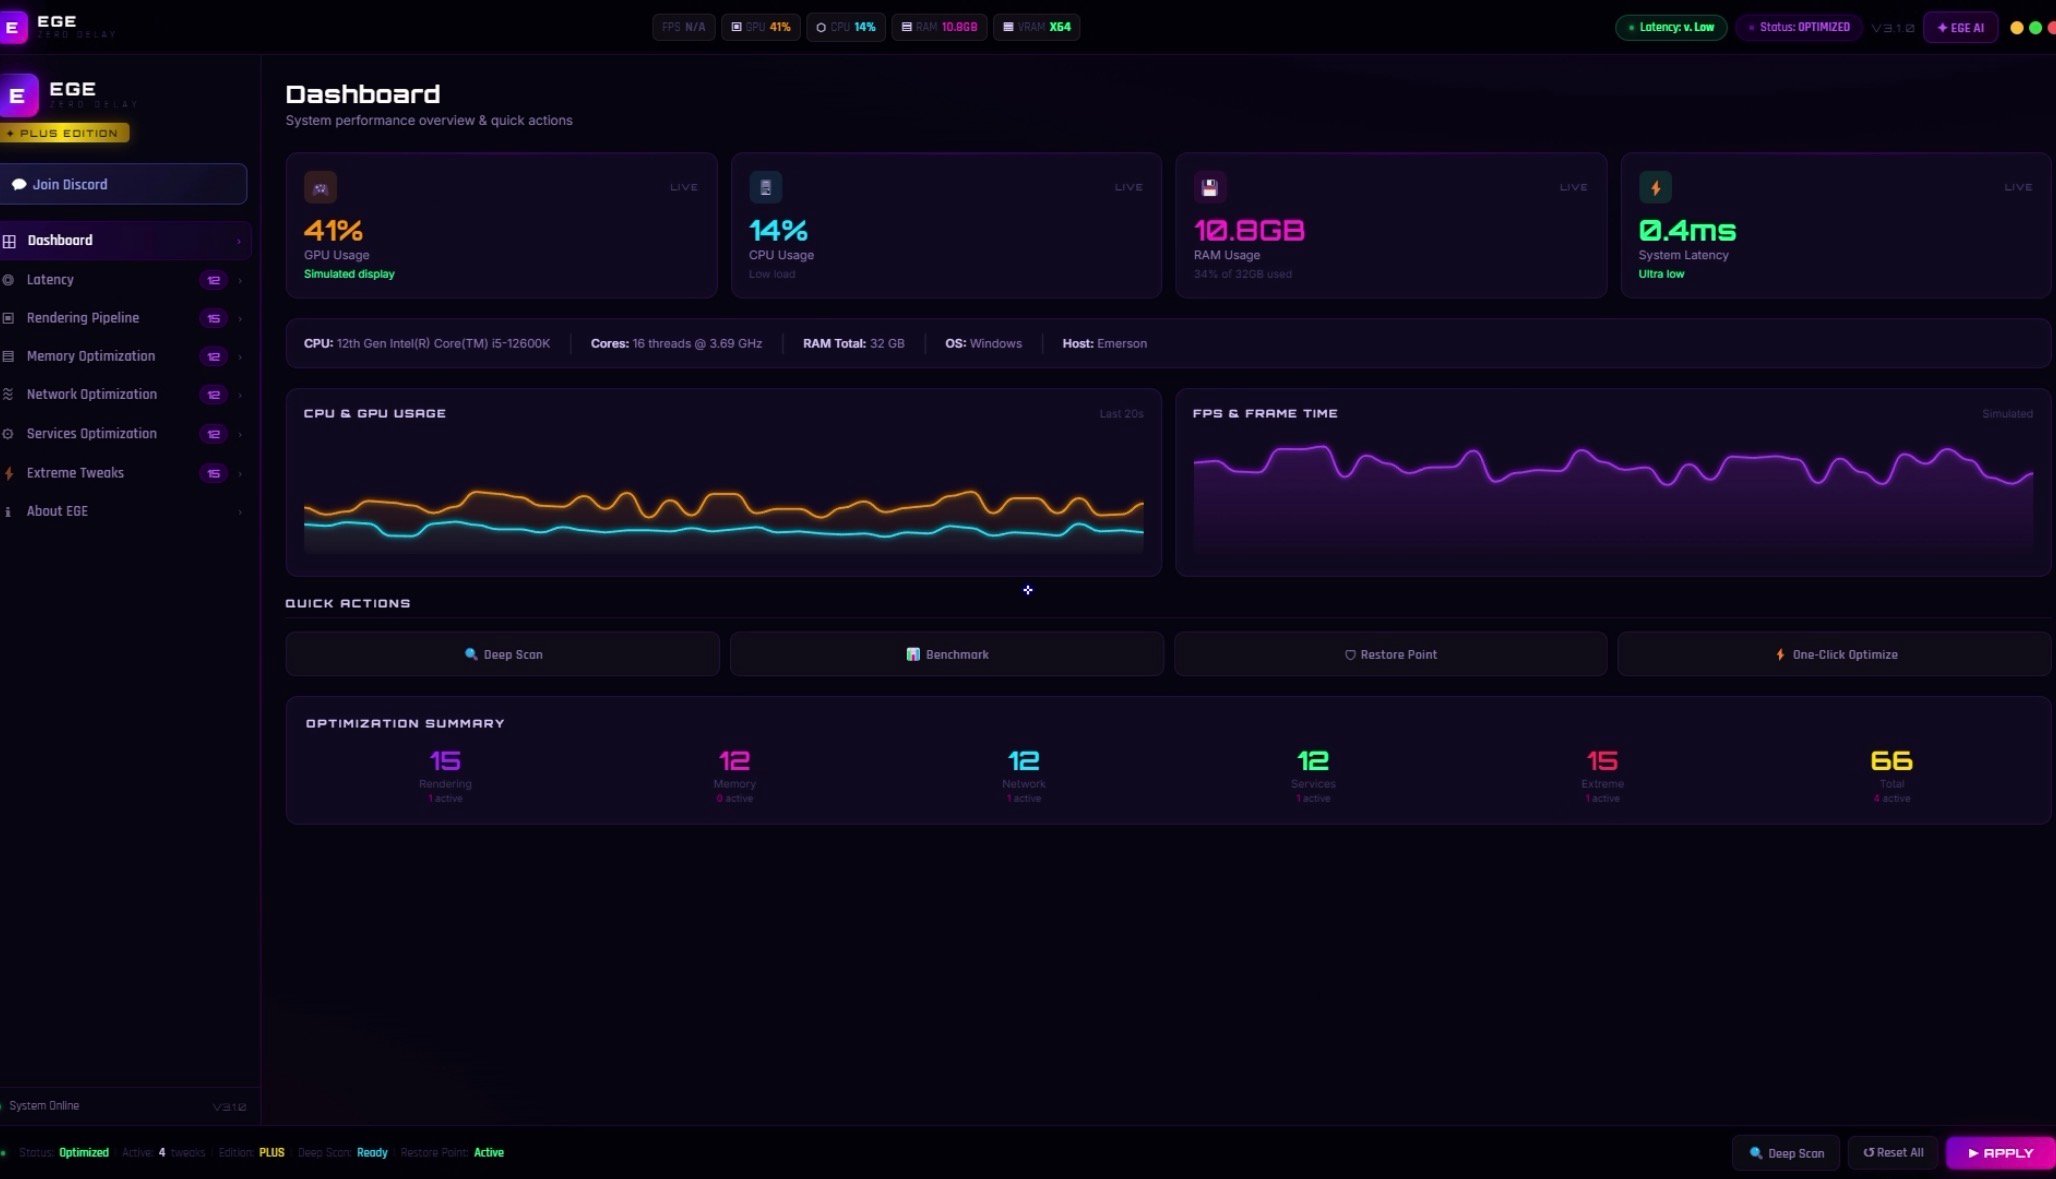The image size is (2056, 1179).
Task: Click the Host: Emerson info text
Action: tap(1104, 344)
